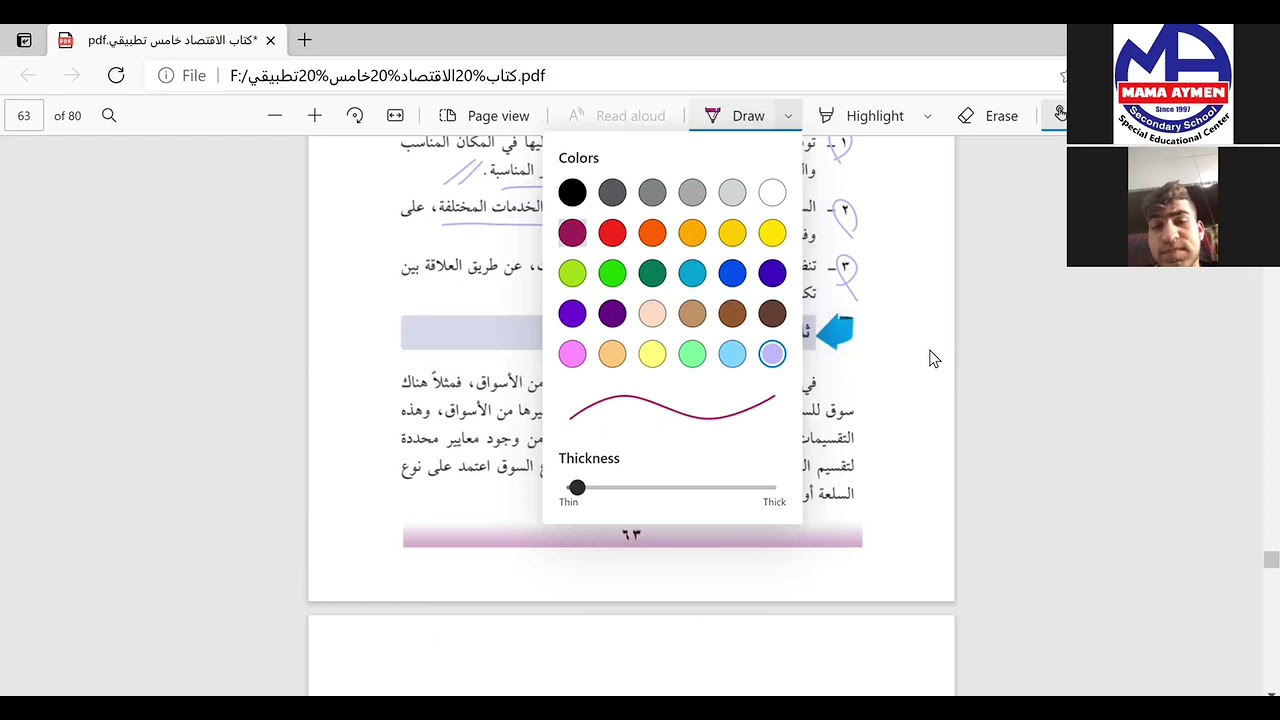Pick the dark teal green swatch

[x=652, y=273]
